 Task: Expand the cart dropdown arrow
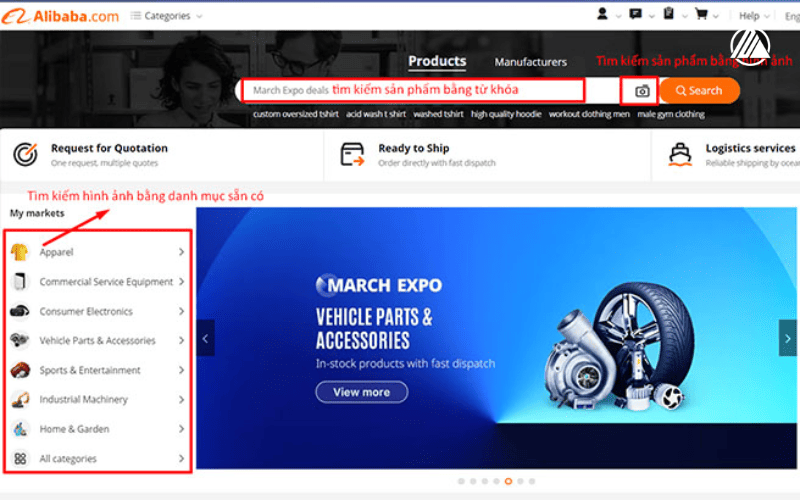pyautogui.click(x=715, y=16)
